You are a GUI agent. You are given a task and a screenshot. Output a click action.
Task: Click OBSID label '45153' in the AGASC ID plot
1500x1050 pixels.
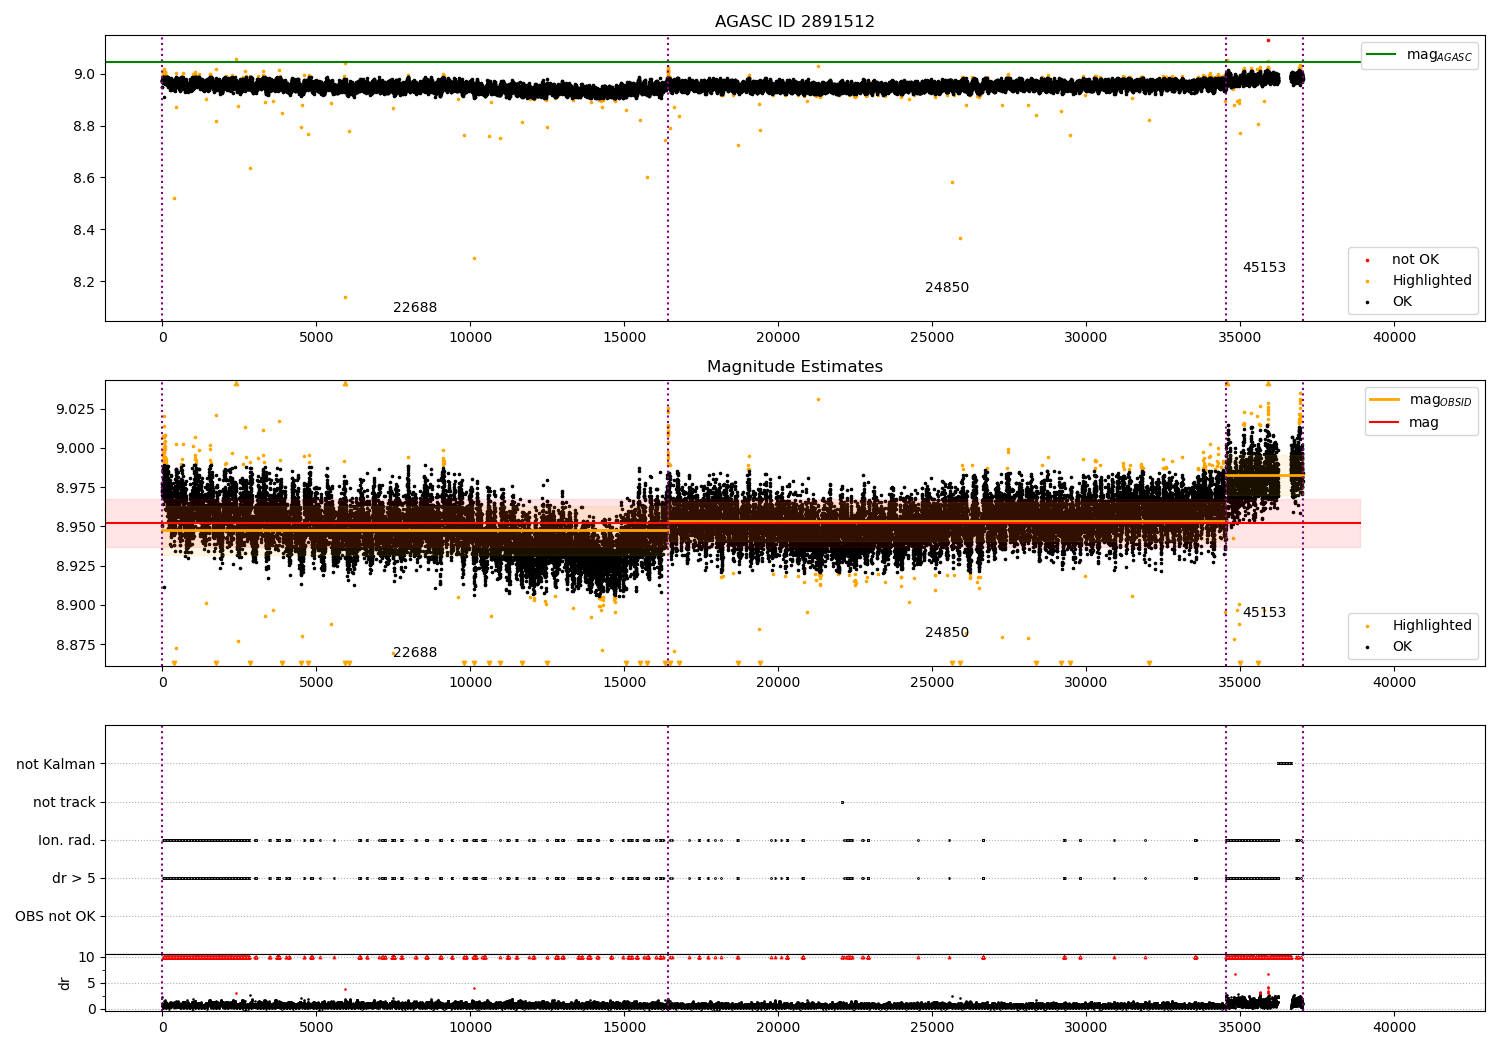1264,267
